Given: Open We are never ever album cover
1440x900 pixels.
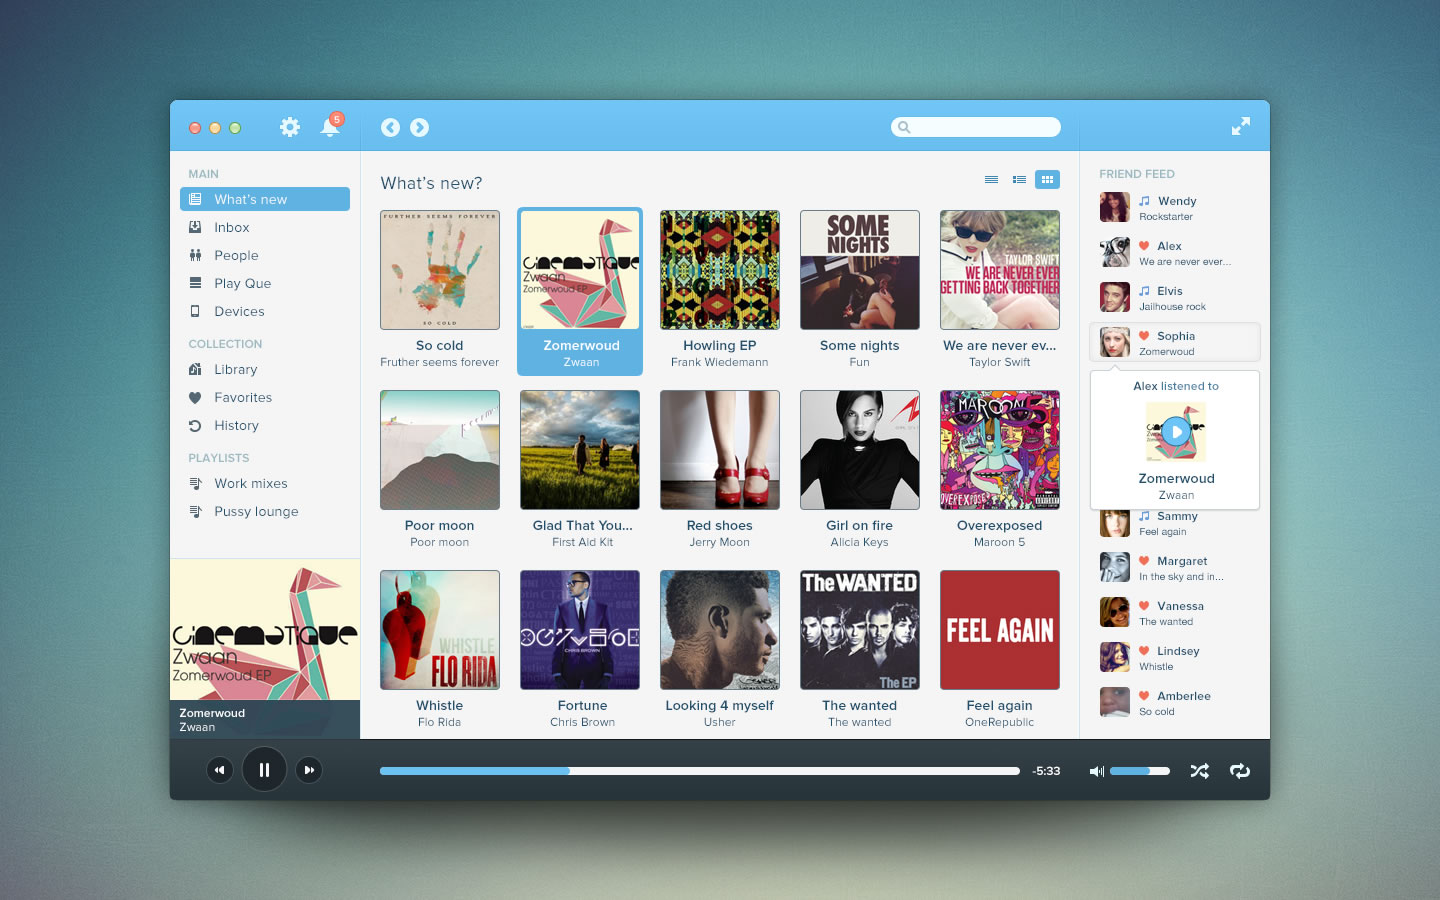Looking at the screenshot, I should coord(1000,270).
